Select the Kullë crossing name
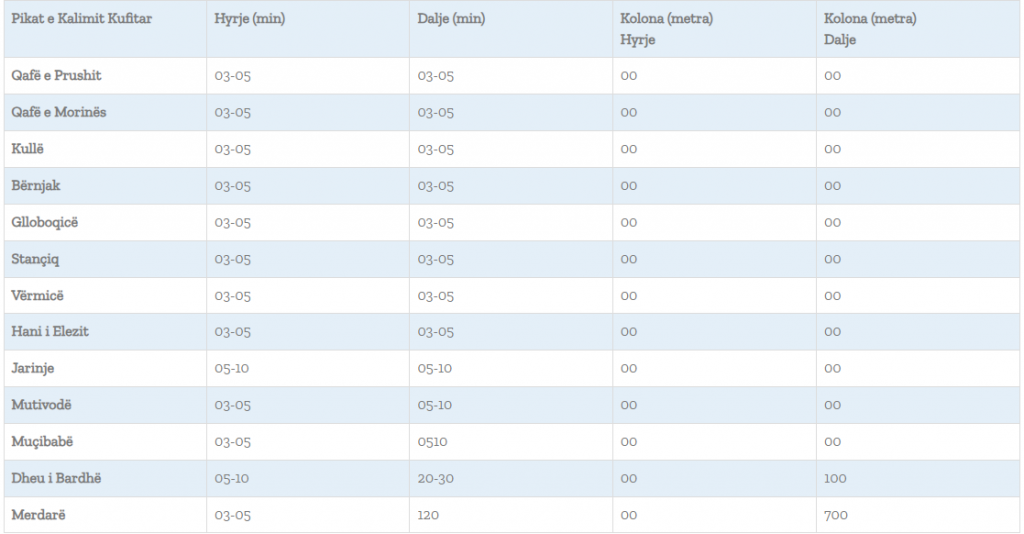1024x534 pixels. point(27,149)
